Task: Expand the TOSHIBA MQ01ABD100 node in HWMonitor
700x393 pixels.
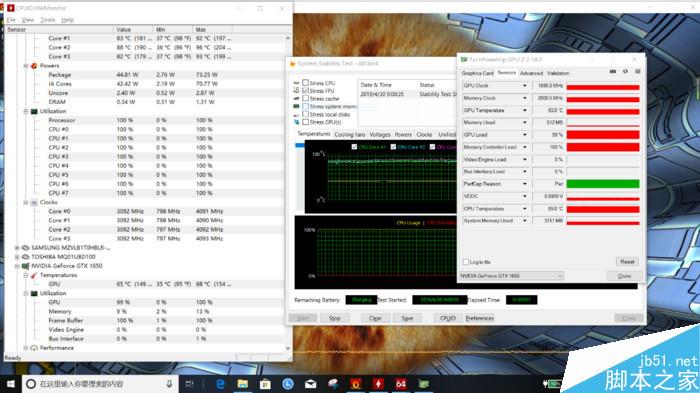Action: point(17,257)
